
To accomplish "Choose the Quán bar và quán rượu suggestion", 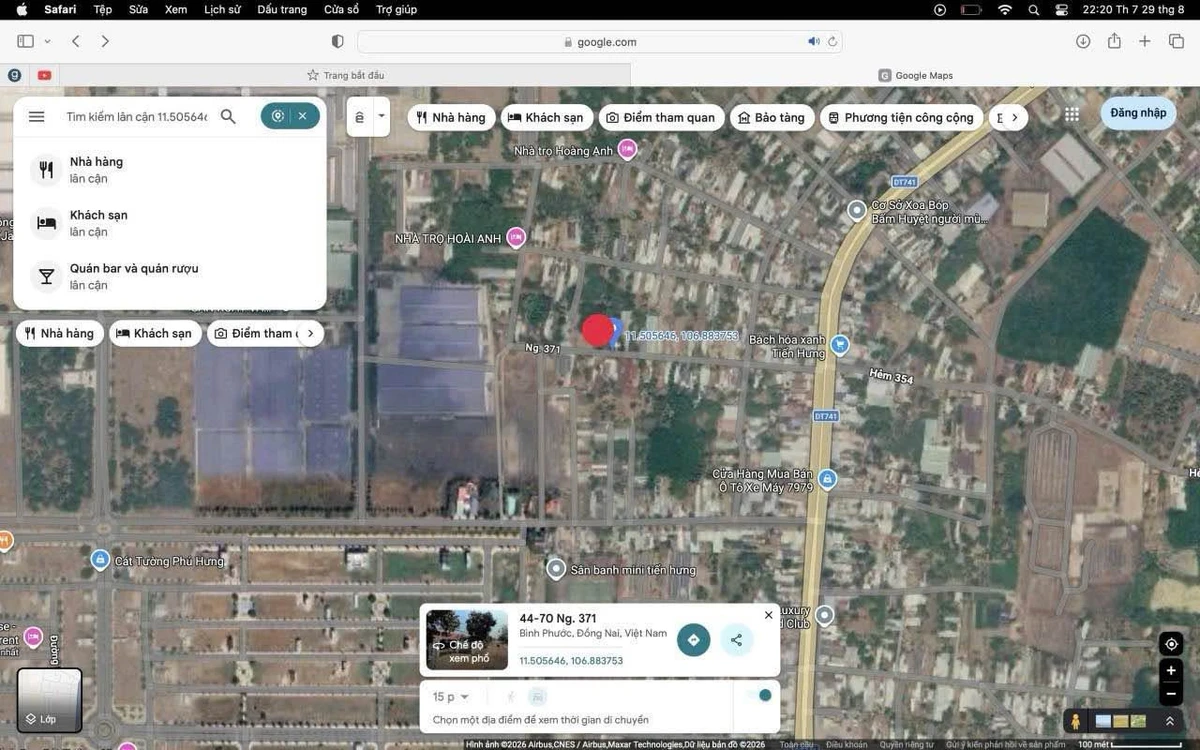I will [170, 276].
